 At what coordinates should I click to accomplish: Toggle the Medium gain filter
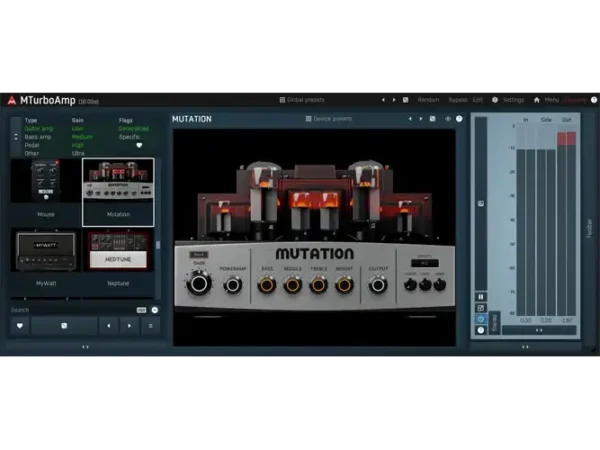[x=82, y=137]
